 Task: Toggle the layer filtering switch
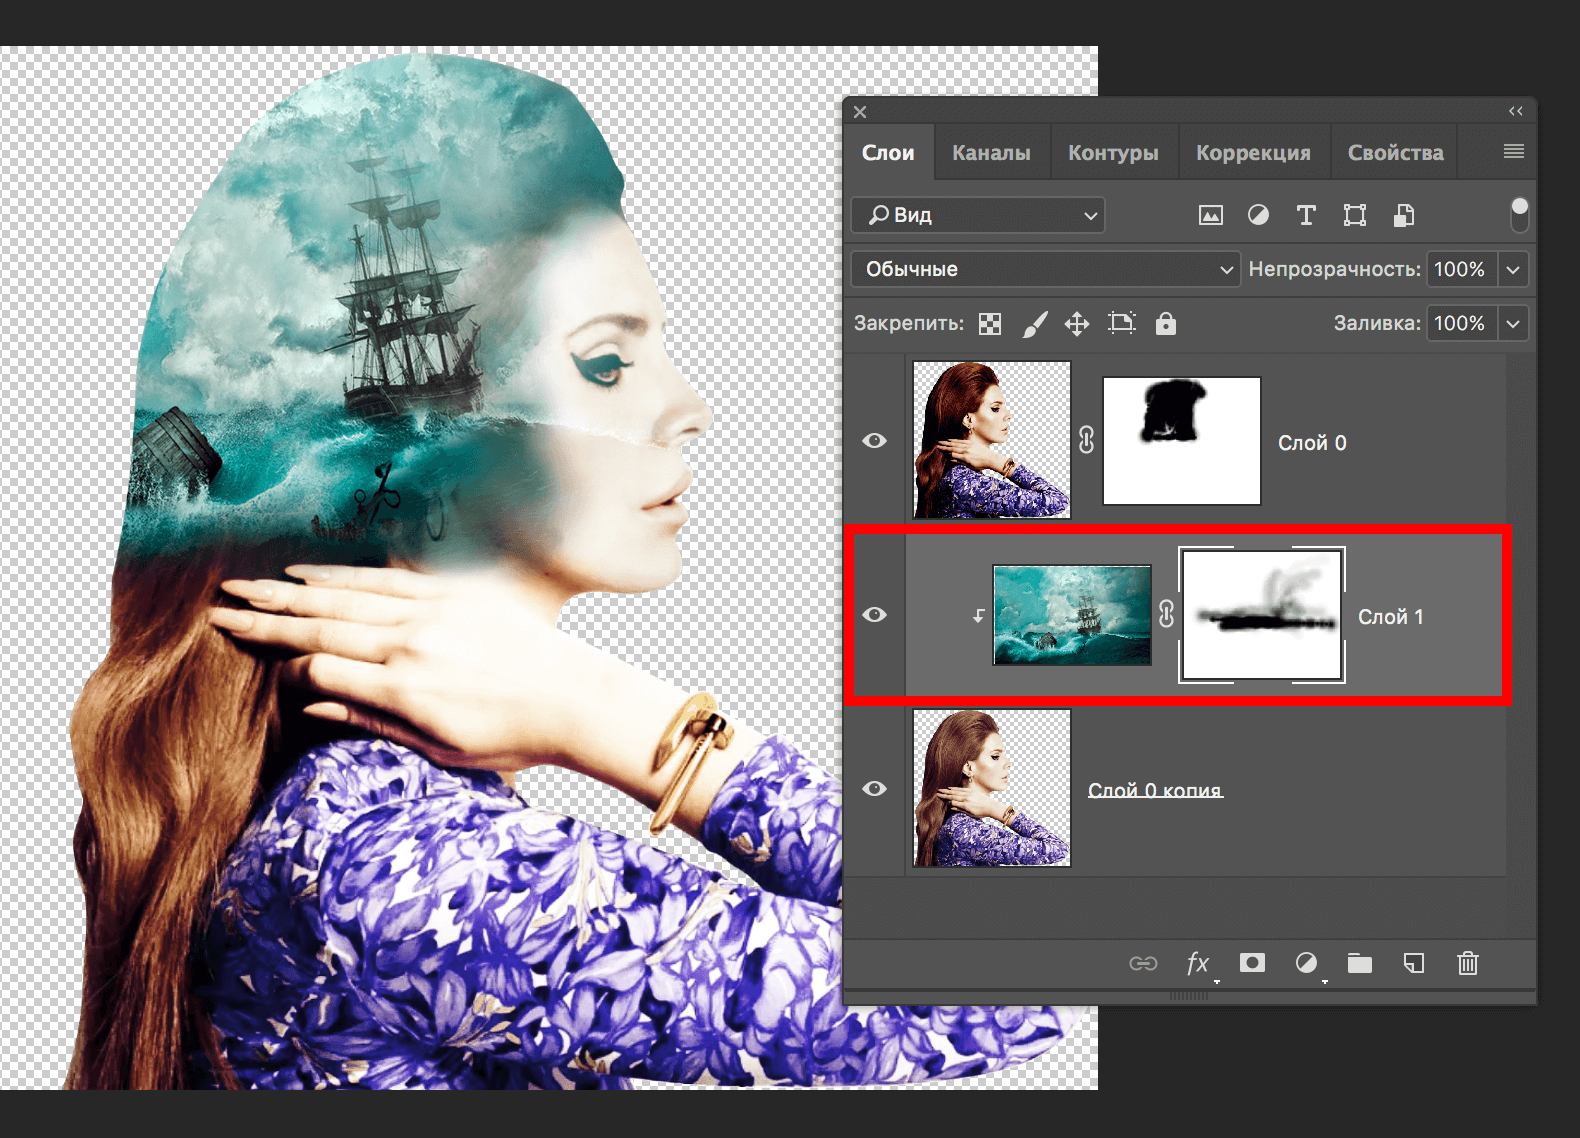(1519, 214)
